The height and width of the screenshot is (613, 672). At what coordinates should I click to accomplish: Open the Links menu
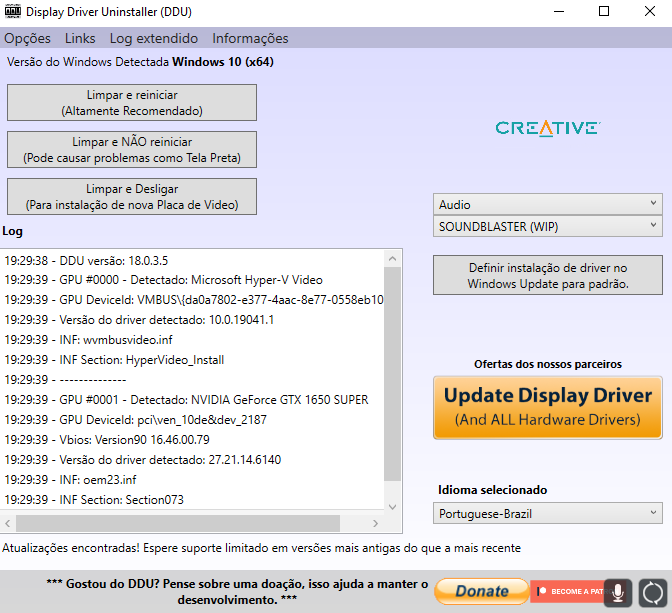click(x=80, y=39)
